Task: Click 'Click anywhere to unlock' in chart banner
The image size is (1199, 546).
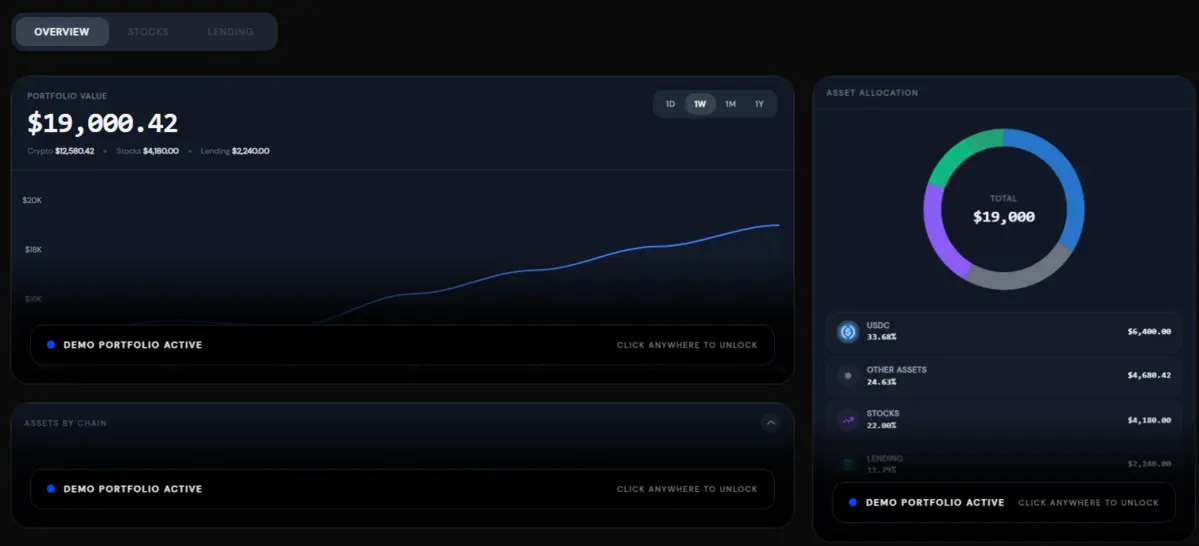Action: (x=687, y=345)
